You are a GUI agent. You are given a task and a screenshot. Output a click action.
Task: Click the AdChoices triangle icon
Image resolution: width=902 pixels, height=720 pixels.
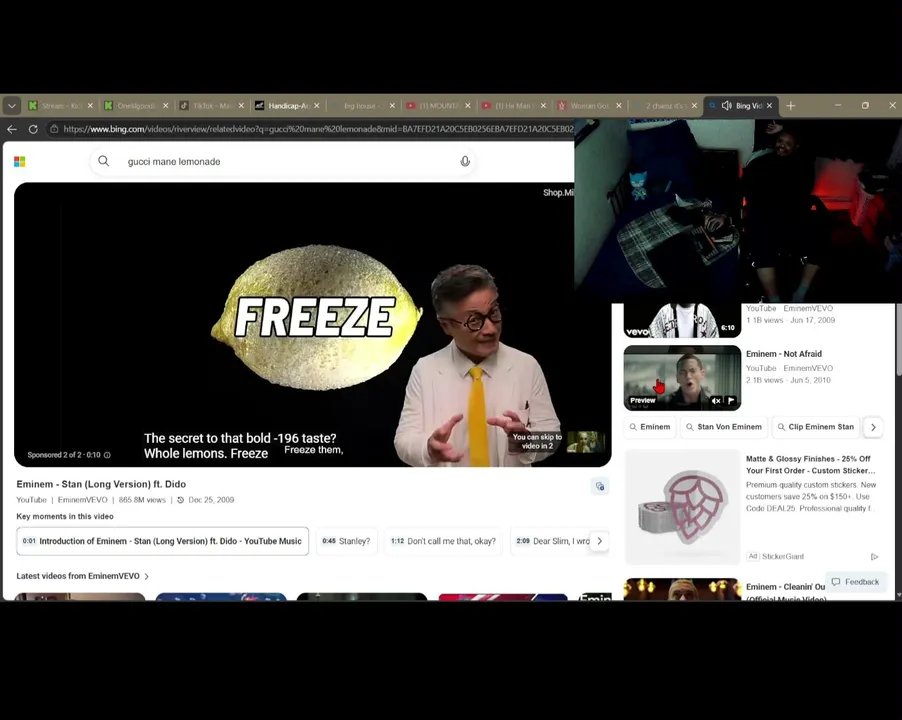[874, 557]
